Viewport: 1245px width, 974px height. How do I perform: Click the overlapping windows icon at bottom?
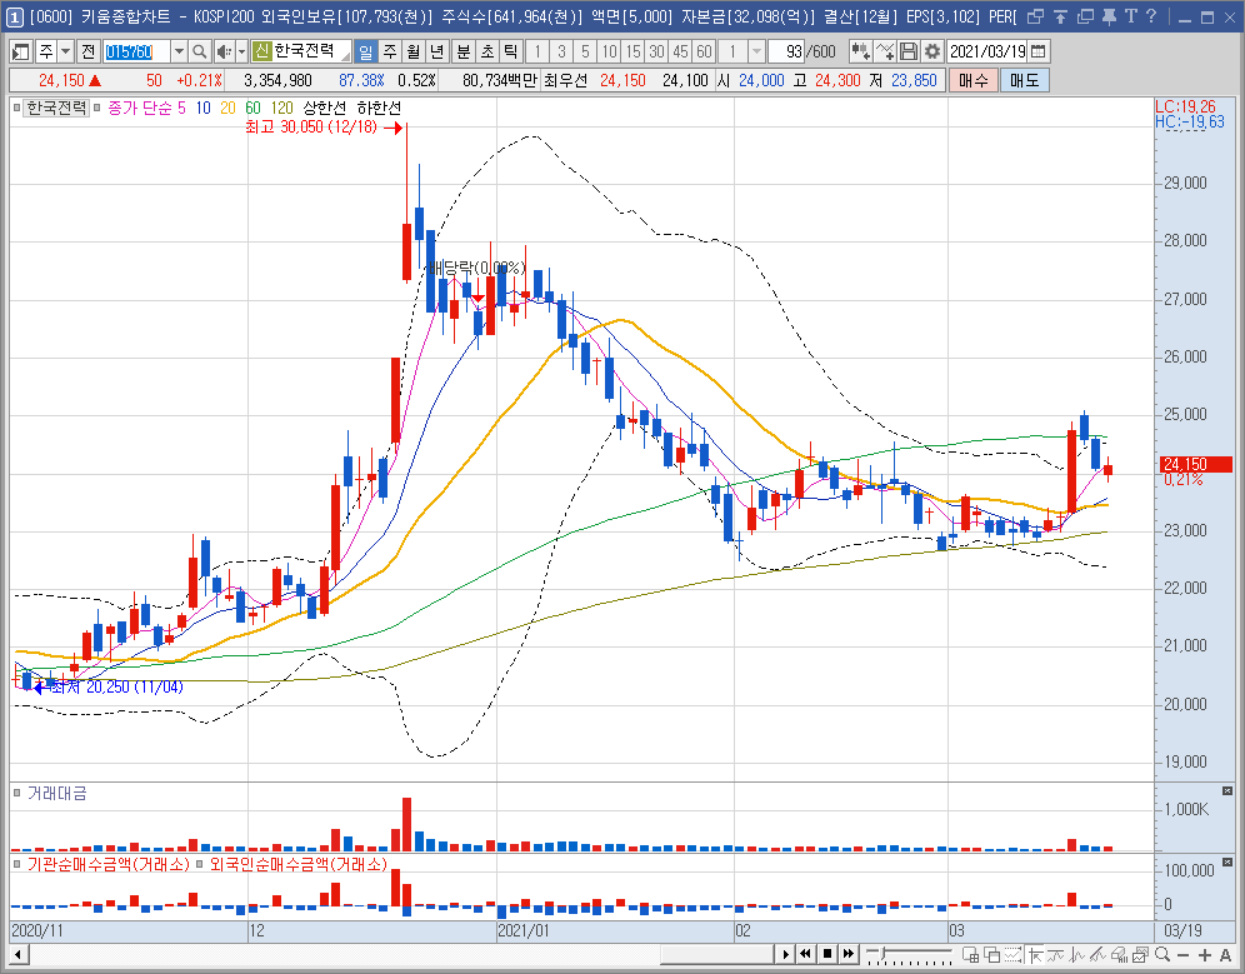tap(991, 955)
